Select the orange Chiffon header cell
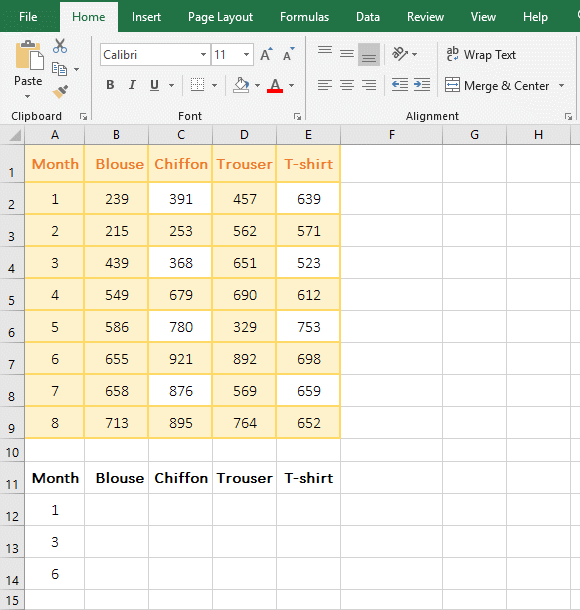Image resolution: width=580 pixels, height=610 pixels. coord(180,164)
